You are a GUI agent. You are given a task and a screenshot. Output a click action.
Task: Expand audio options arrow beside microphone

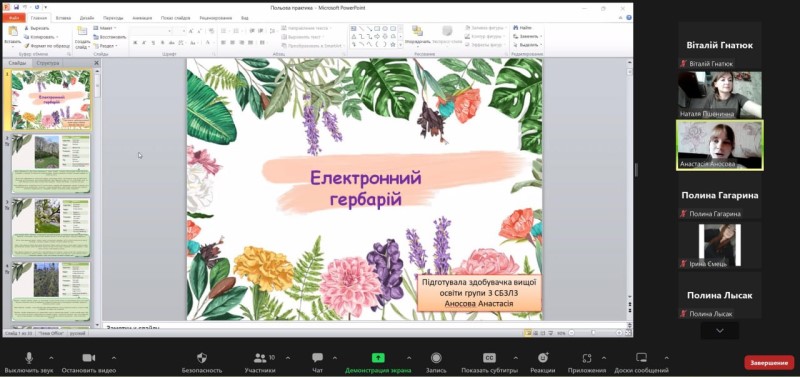(x=51, y=358)
